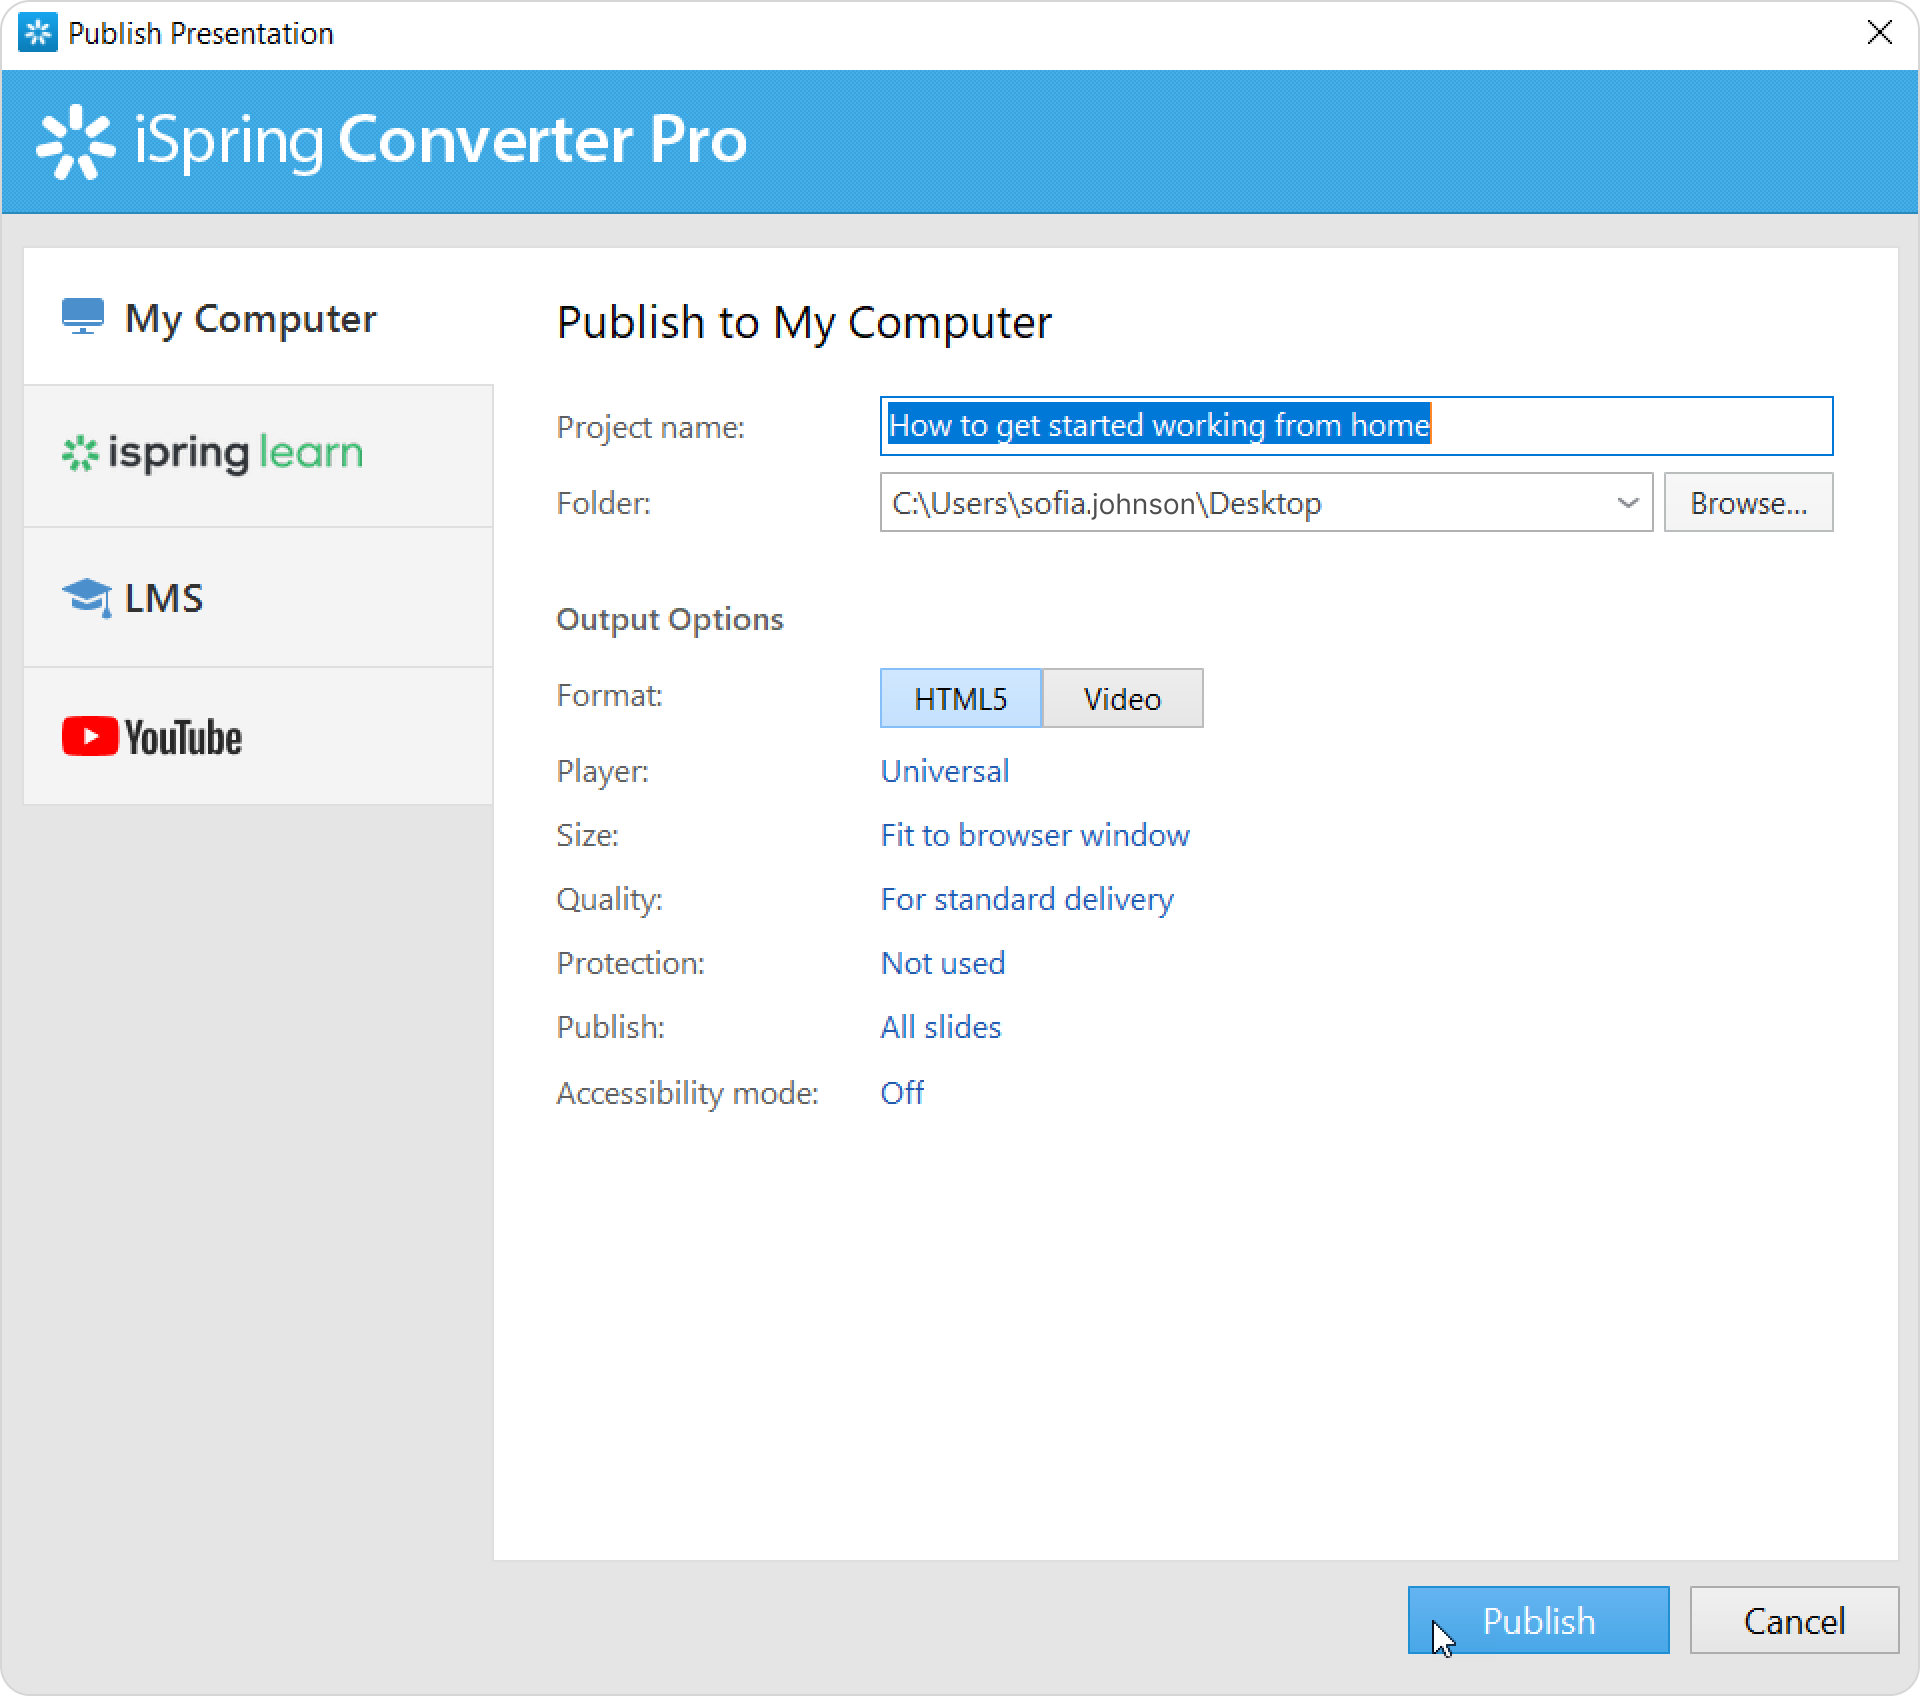Click the Publish to My Computer heading
The width and height of the screenshot is (1920, 1696).
804,322
